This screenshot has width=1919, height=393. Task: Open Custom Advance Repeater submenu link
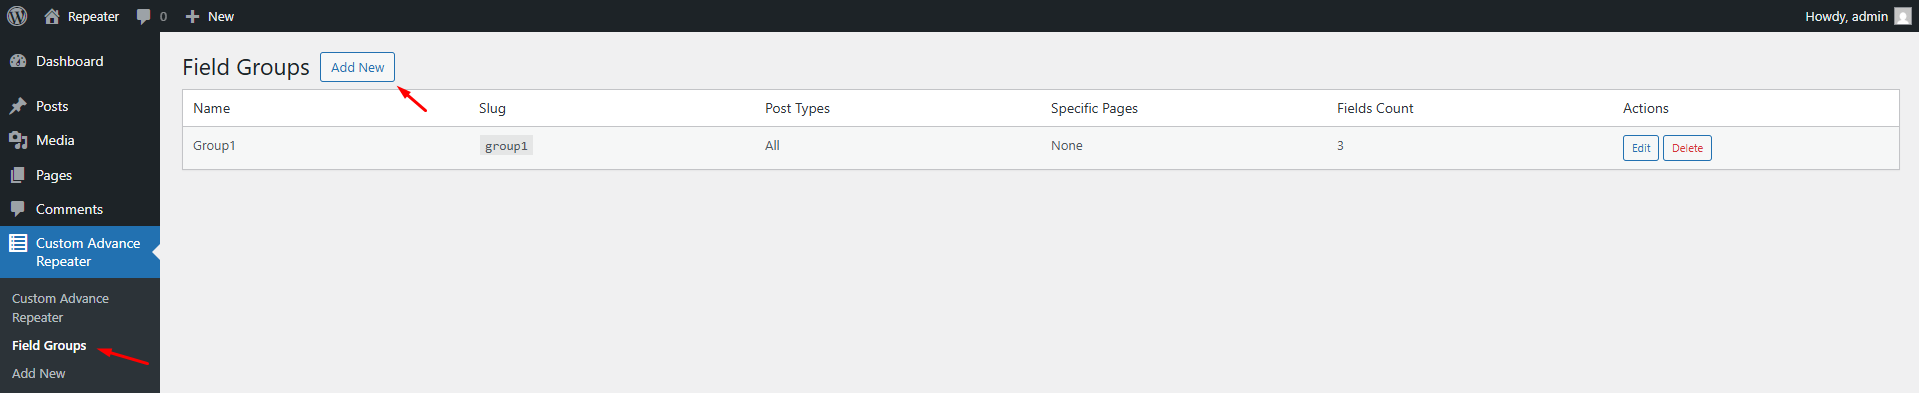click(x=60, y=308)
